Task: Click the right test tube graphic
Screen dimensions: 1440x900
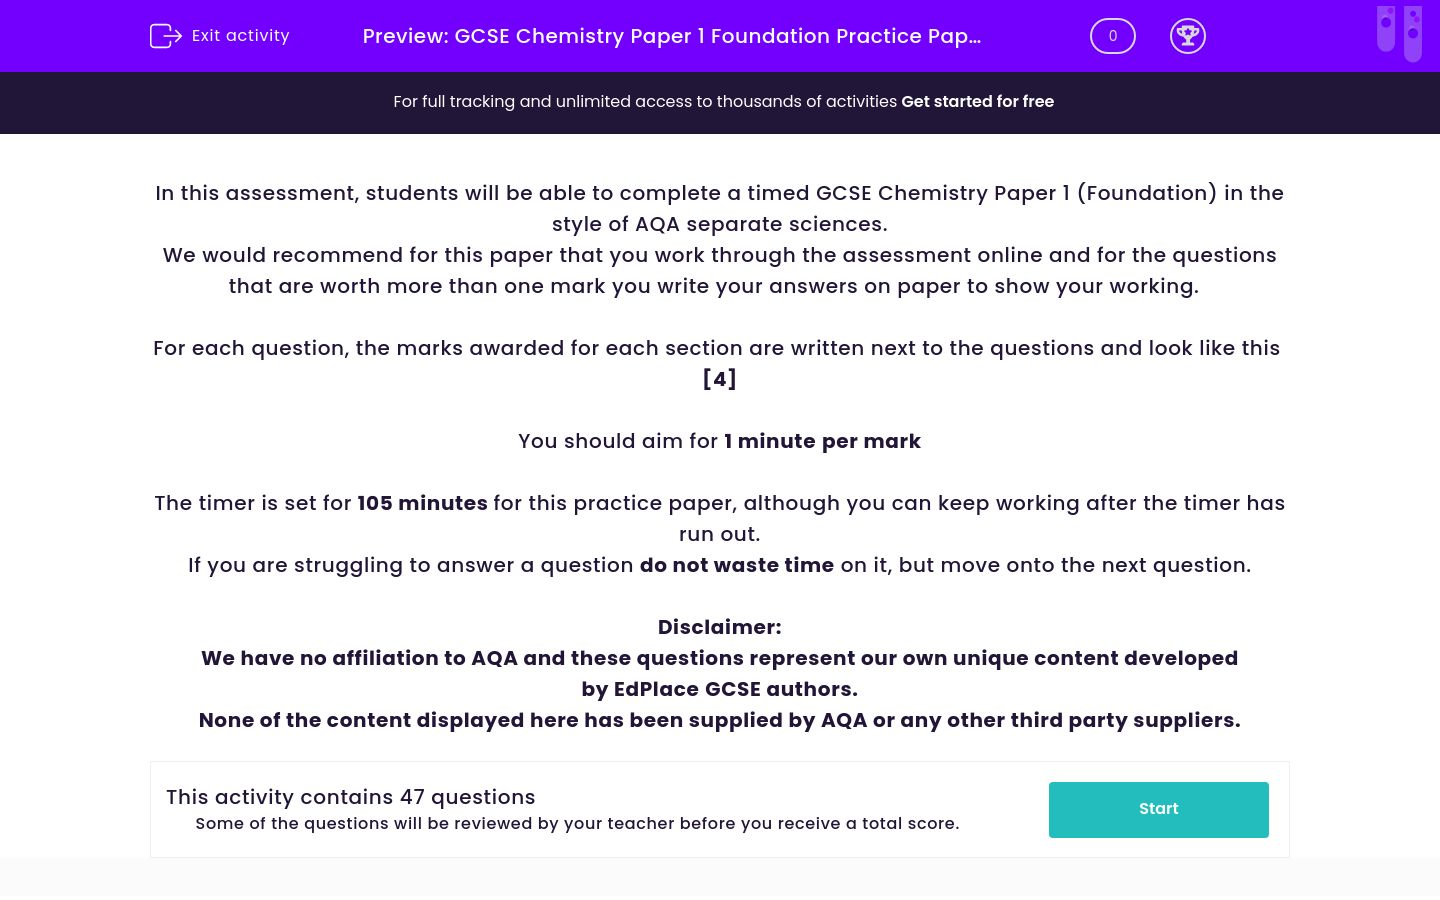Action: 1413,32
